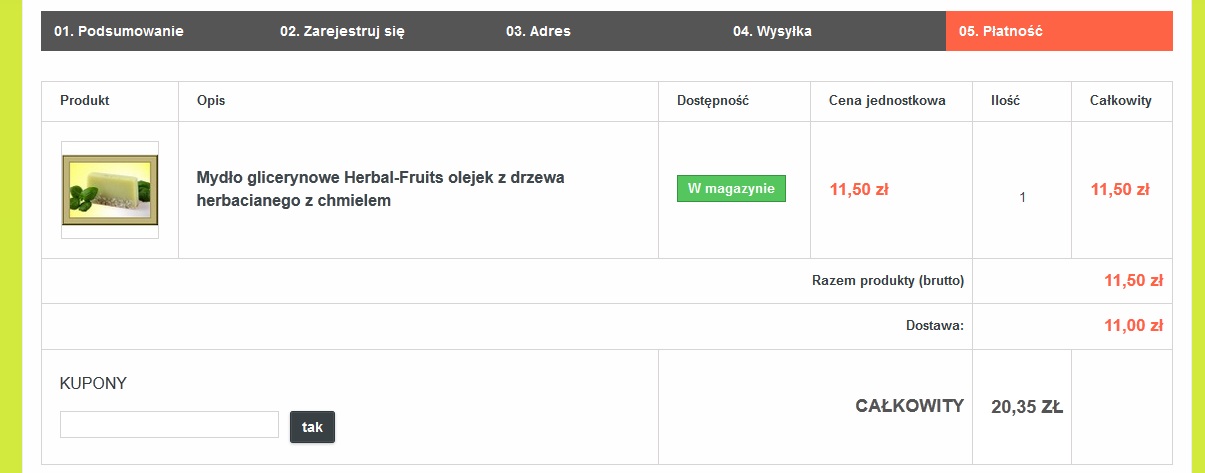Click the Dostępność column header
The height and width of the screenshot is (473, 1205).
(713, 101)
